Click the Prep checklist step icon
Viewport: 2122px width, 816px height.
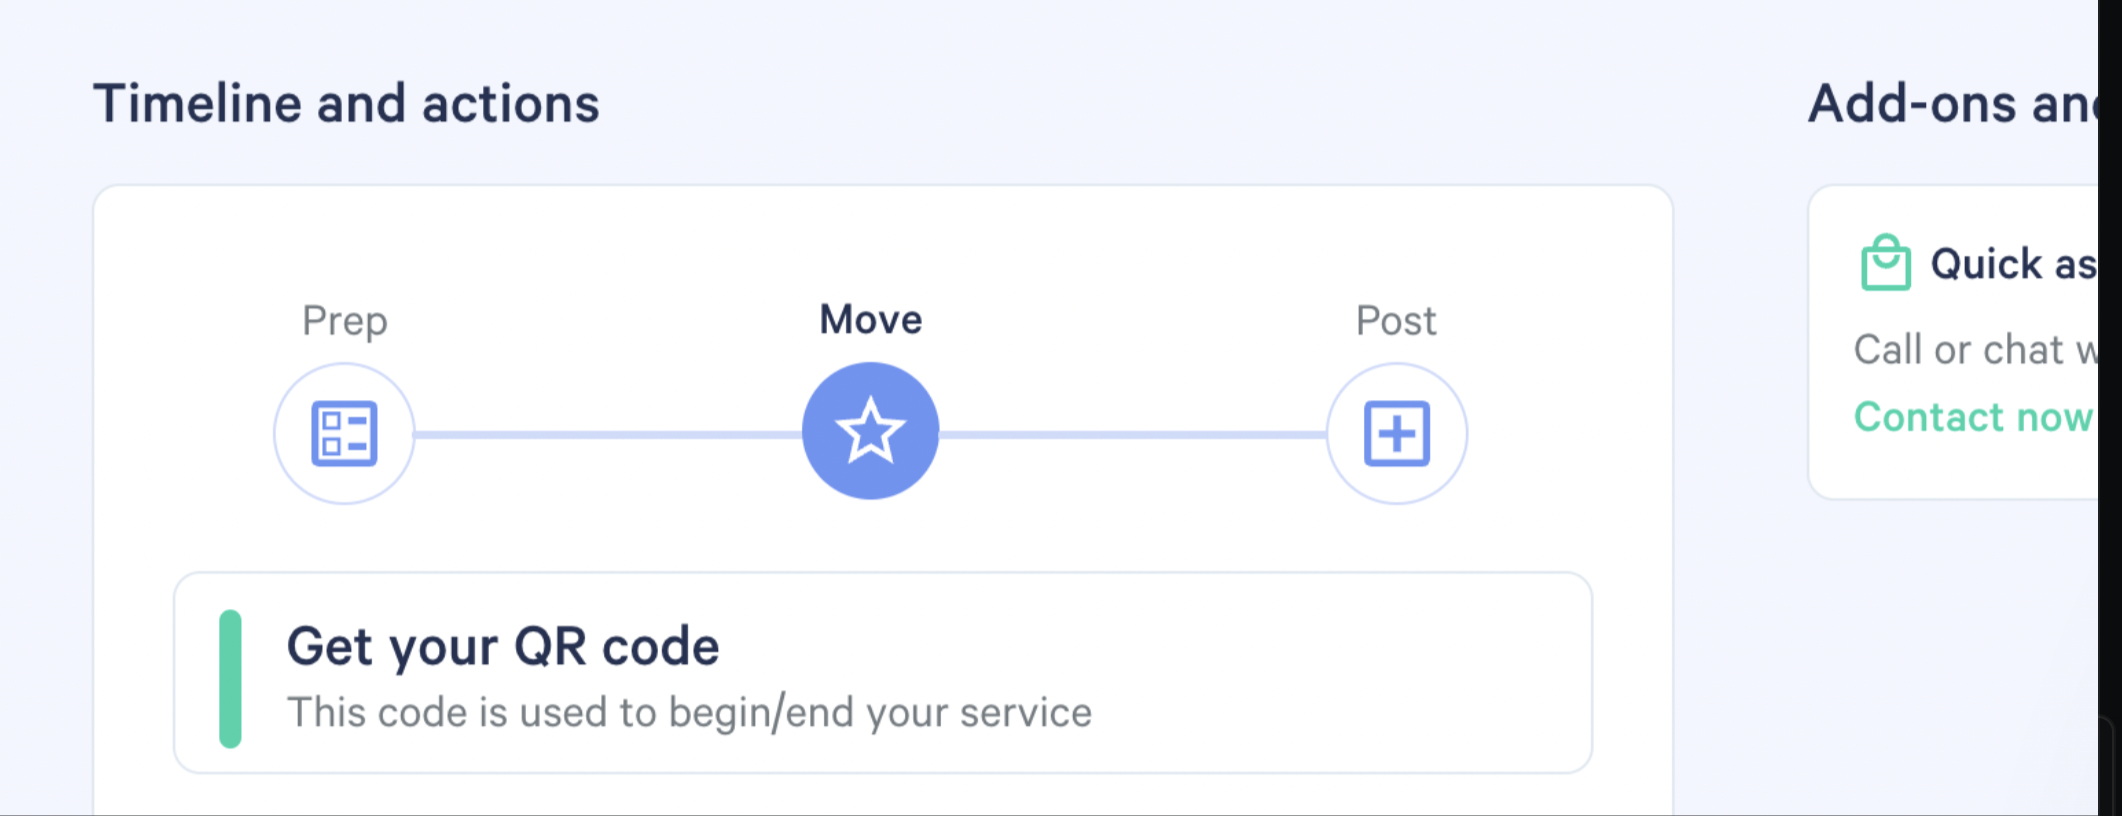click(x=344, y=433)
